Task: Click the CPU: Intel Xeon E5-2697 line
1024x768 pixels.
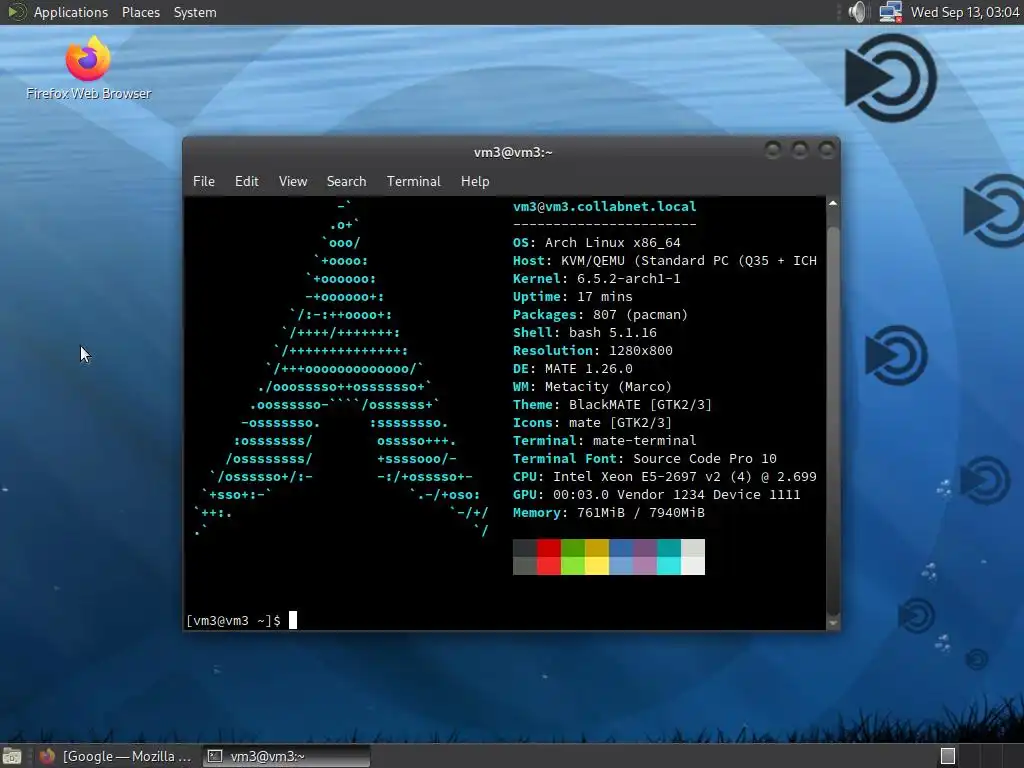Action: 665,477
